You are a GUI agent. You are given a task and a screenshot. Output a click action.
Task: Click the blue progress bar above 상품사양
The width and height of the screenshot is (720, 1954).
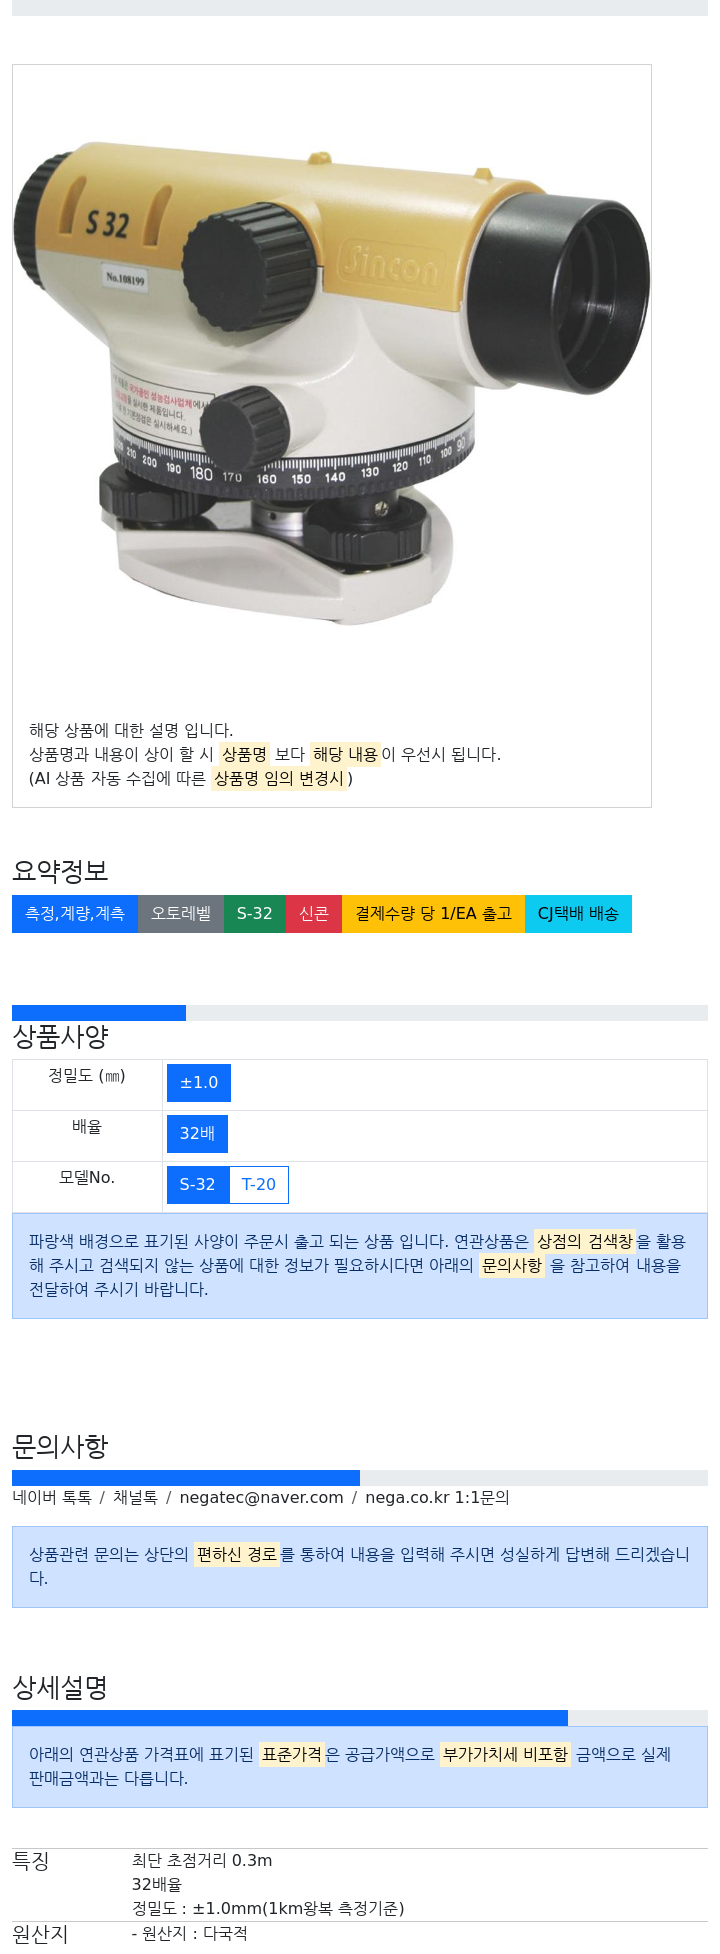click(99, 1013)
